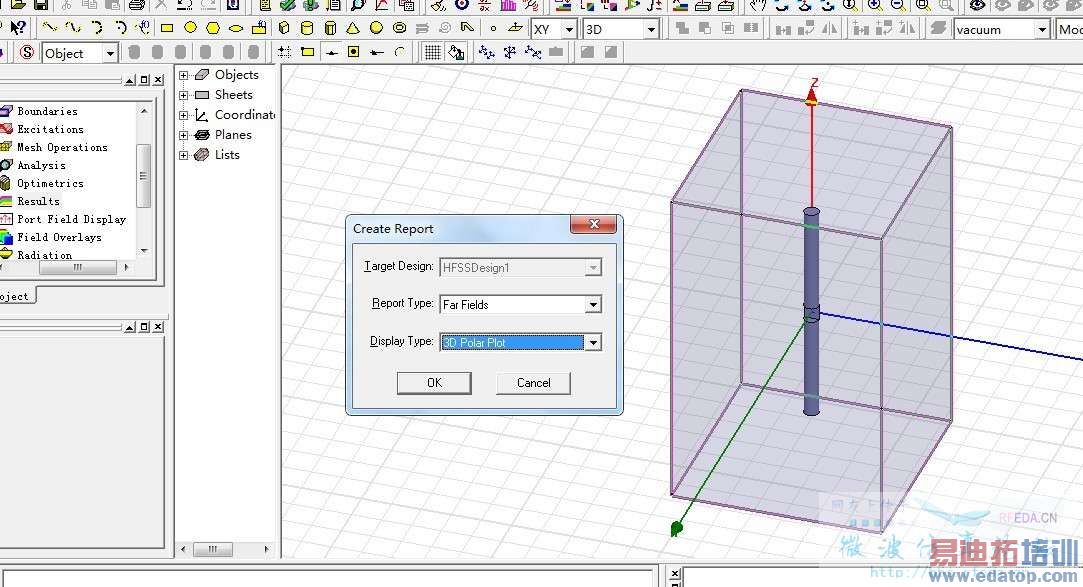
Task: Click the Zoom out magnifier
Action: pos(897,6)
